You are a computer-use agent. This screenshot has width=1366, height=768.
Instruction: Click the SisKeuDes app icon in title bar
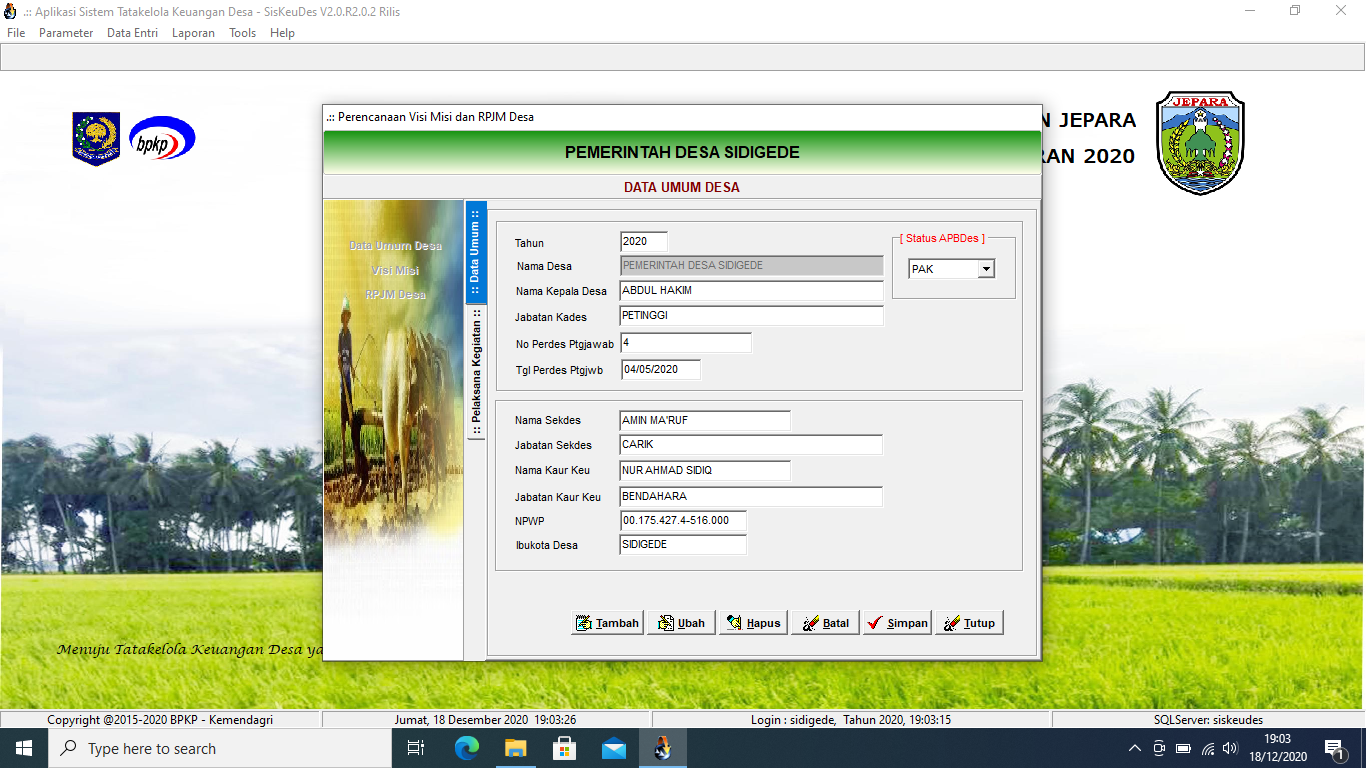tap(11, 11)
